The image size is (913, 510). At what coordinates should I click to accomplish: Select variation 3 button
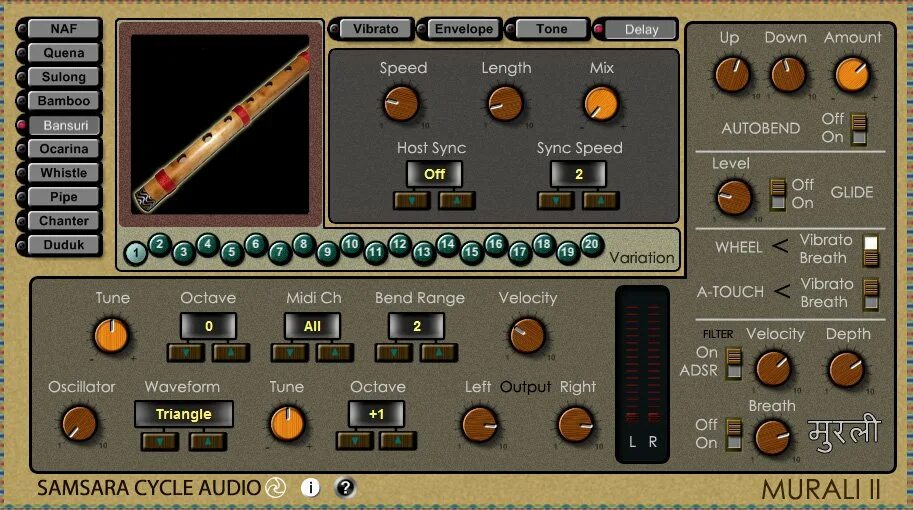(x=183, y=253)
